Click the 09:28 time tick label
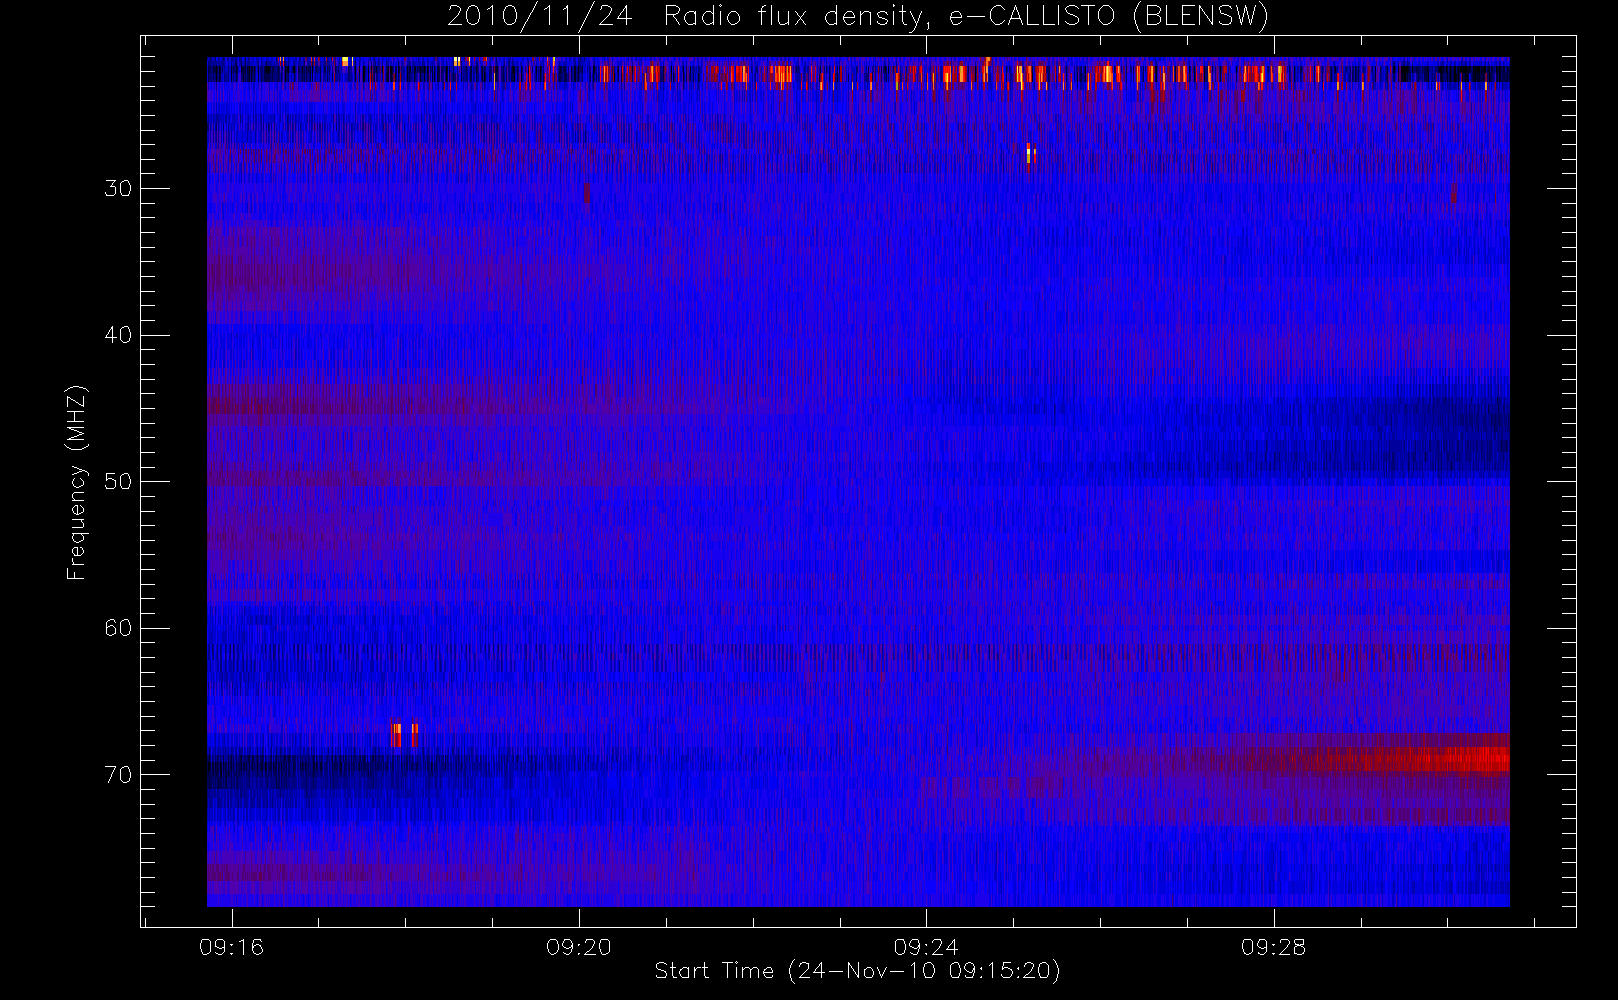Image resolution: width=1618 pixels, height=1000 pixels. point(1273,947)
